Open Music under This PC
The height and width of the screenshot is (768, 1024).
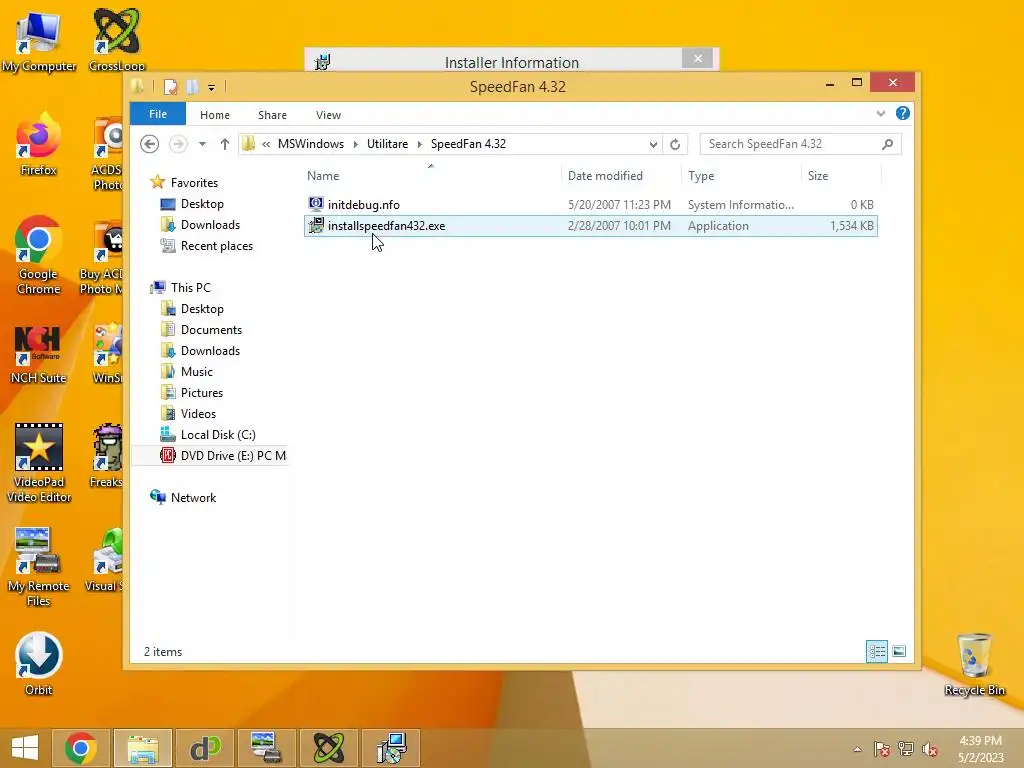click(197, 372)
